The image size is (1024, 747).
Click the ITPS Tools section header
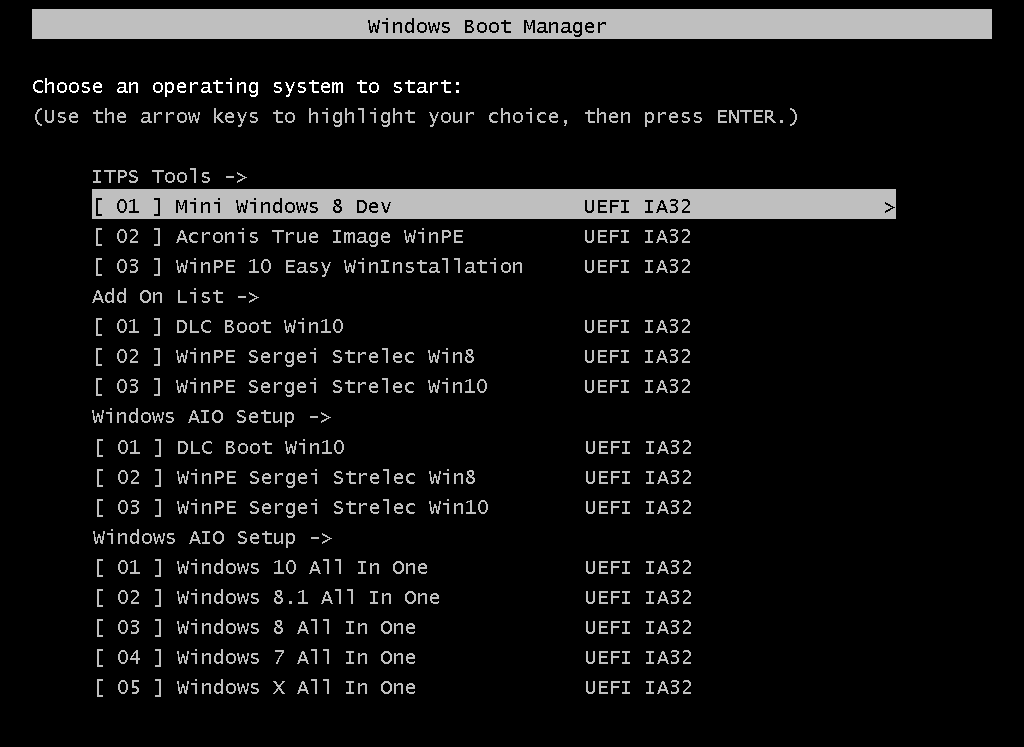click(170, 176)
